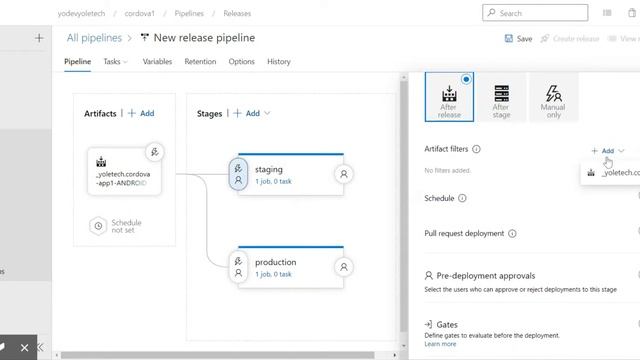Open Artifact filters Add dropdown
Viewport: 640px width, 360px height.
pos(608,151)
